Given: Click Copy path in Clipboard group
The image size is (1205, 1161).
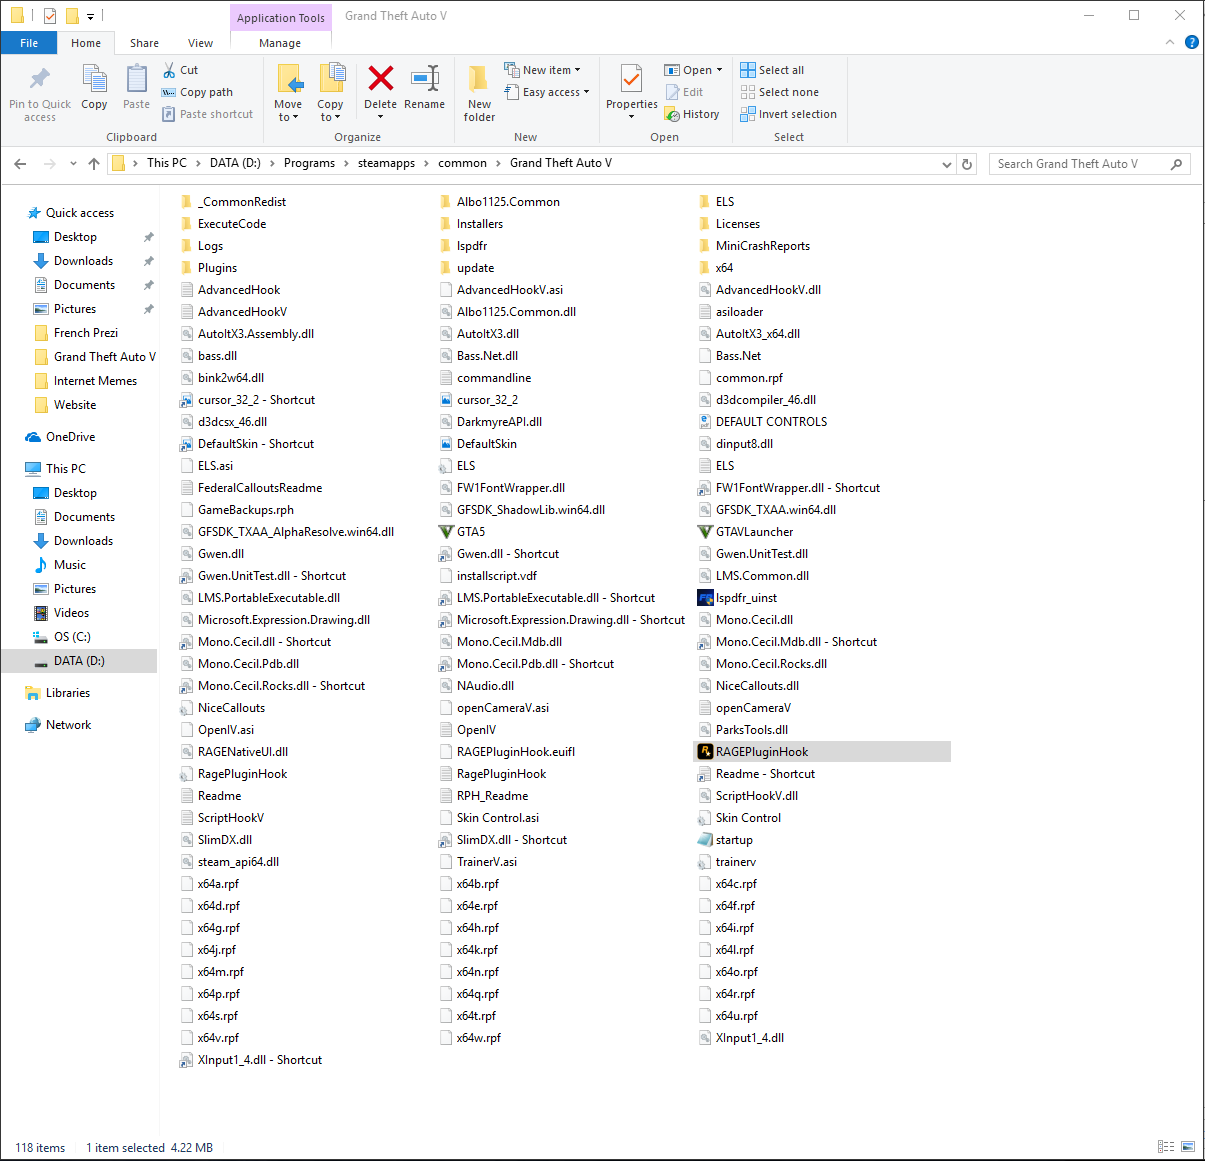Looking at the screenshot, I should (x=197, y=92).
